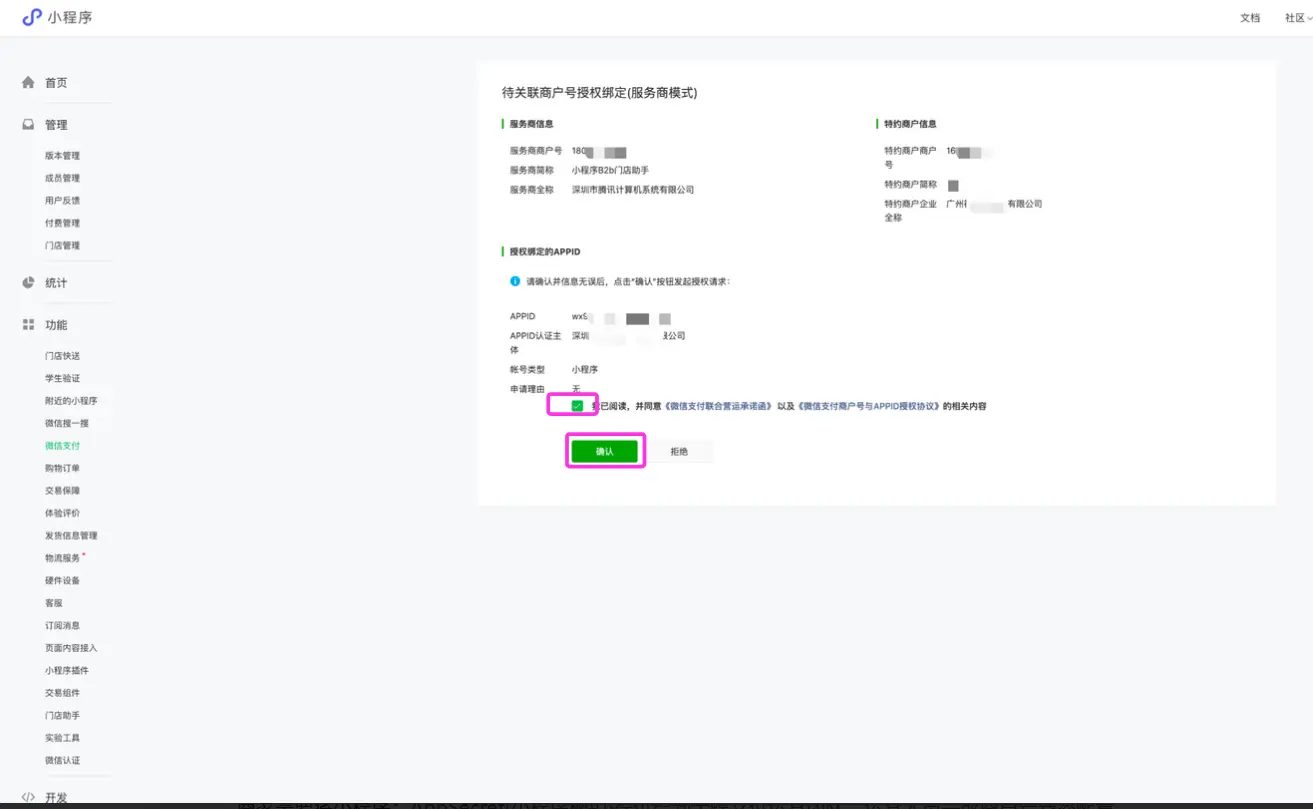Image resolution: width=1313 pixels, height=809 pixels.
Task: Open the 管理 section
Action: [56, 125]
